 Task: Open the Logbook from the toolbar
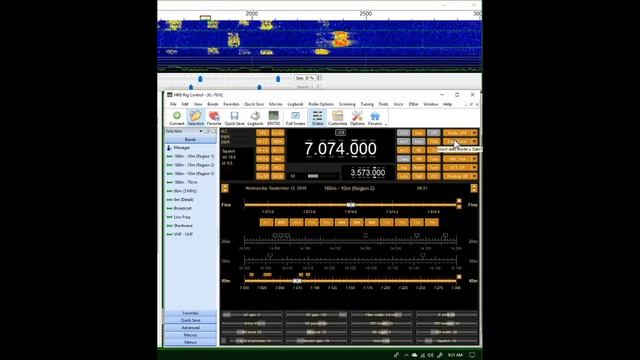[255, 118]
